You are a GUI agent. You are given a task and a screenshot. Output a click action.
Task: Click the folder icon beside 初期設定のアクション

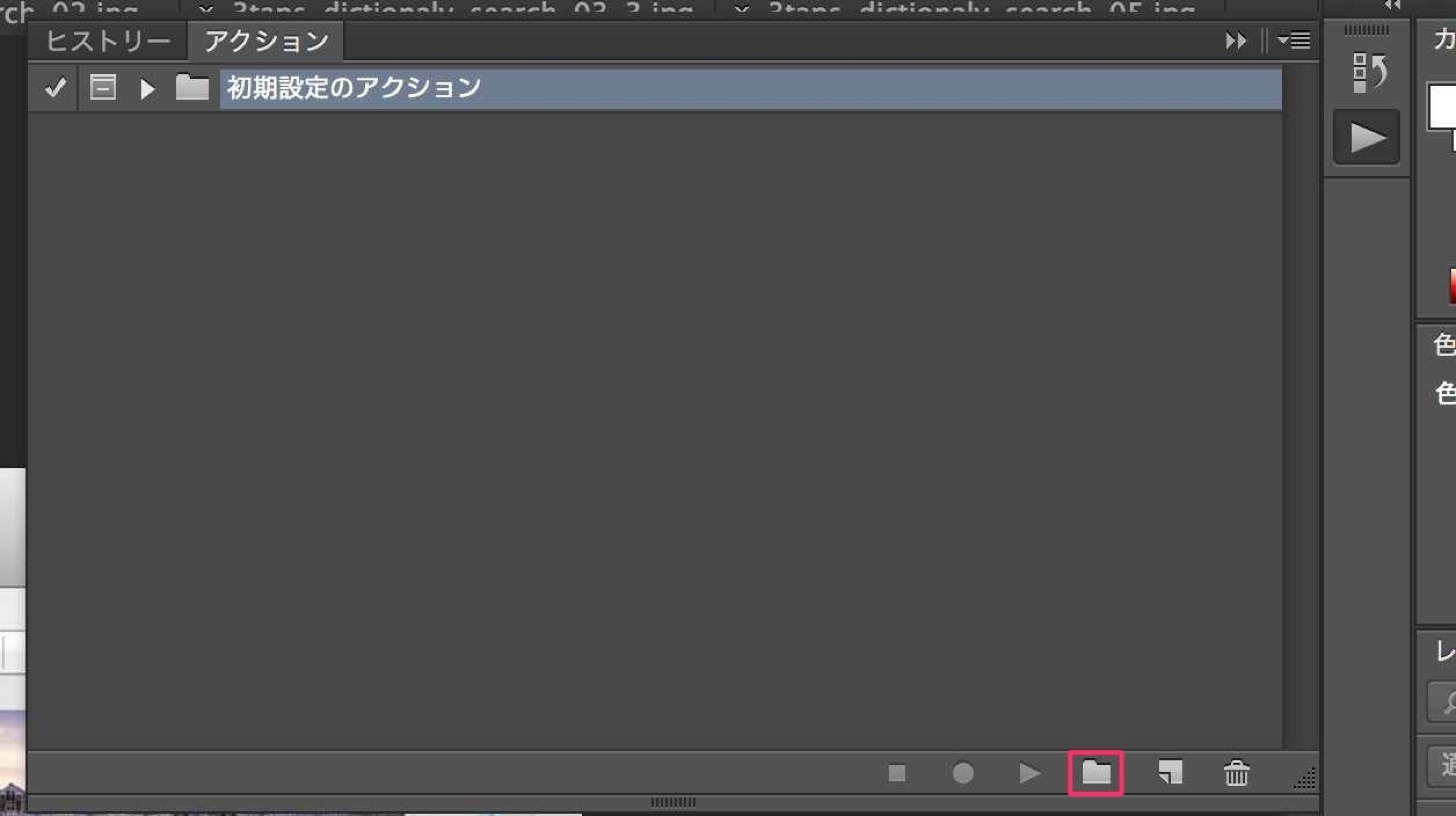point(192,88)
